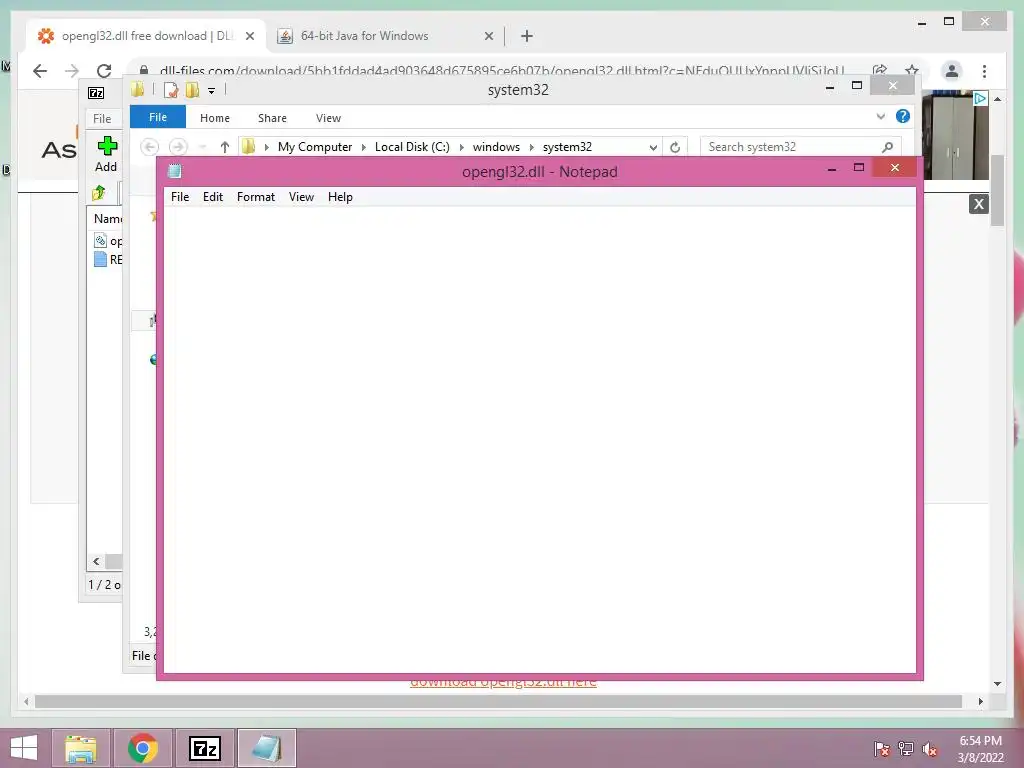Open the Notepad Help menu
Viewport: 1024px width, 768px height.
[x=340, y=197]
